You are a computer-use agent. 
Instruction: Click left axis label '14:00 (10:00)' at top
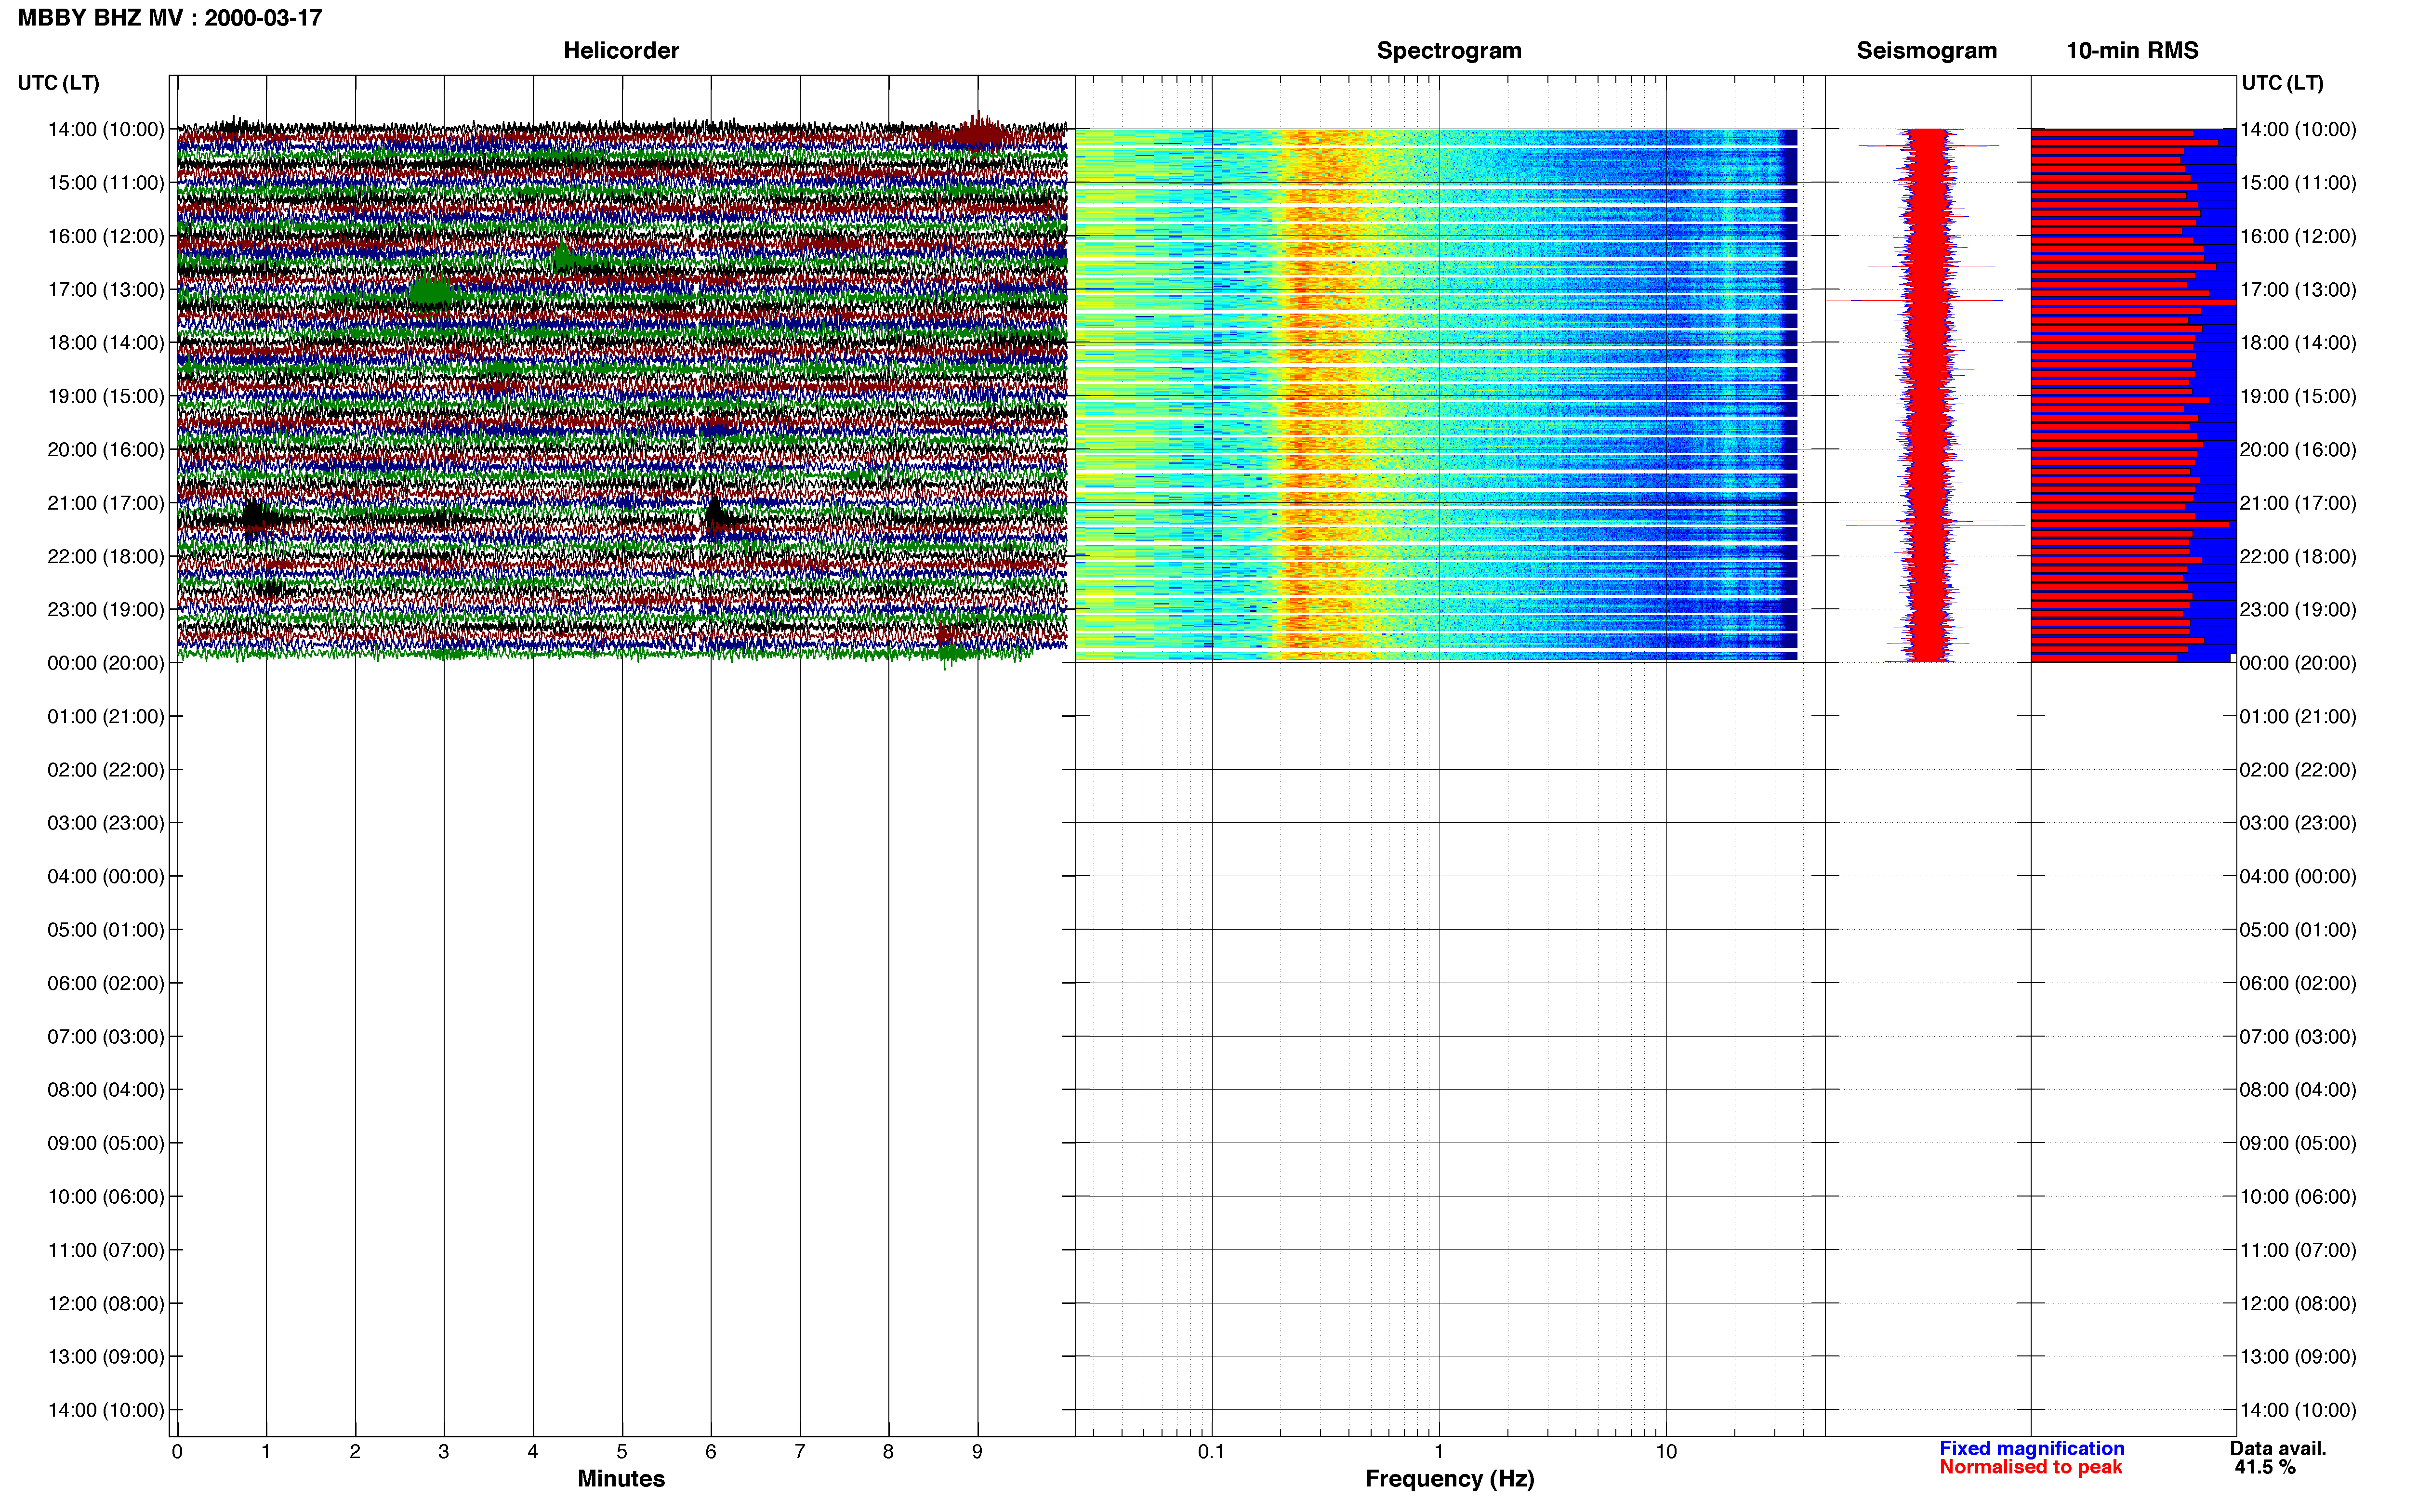106,129
